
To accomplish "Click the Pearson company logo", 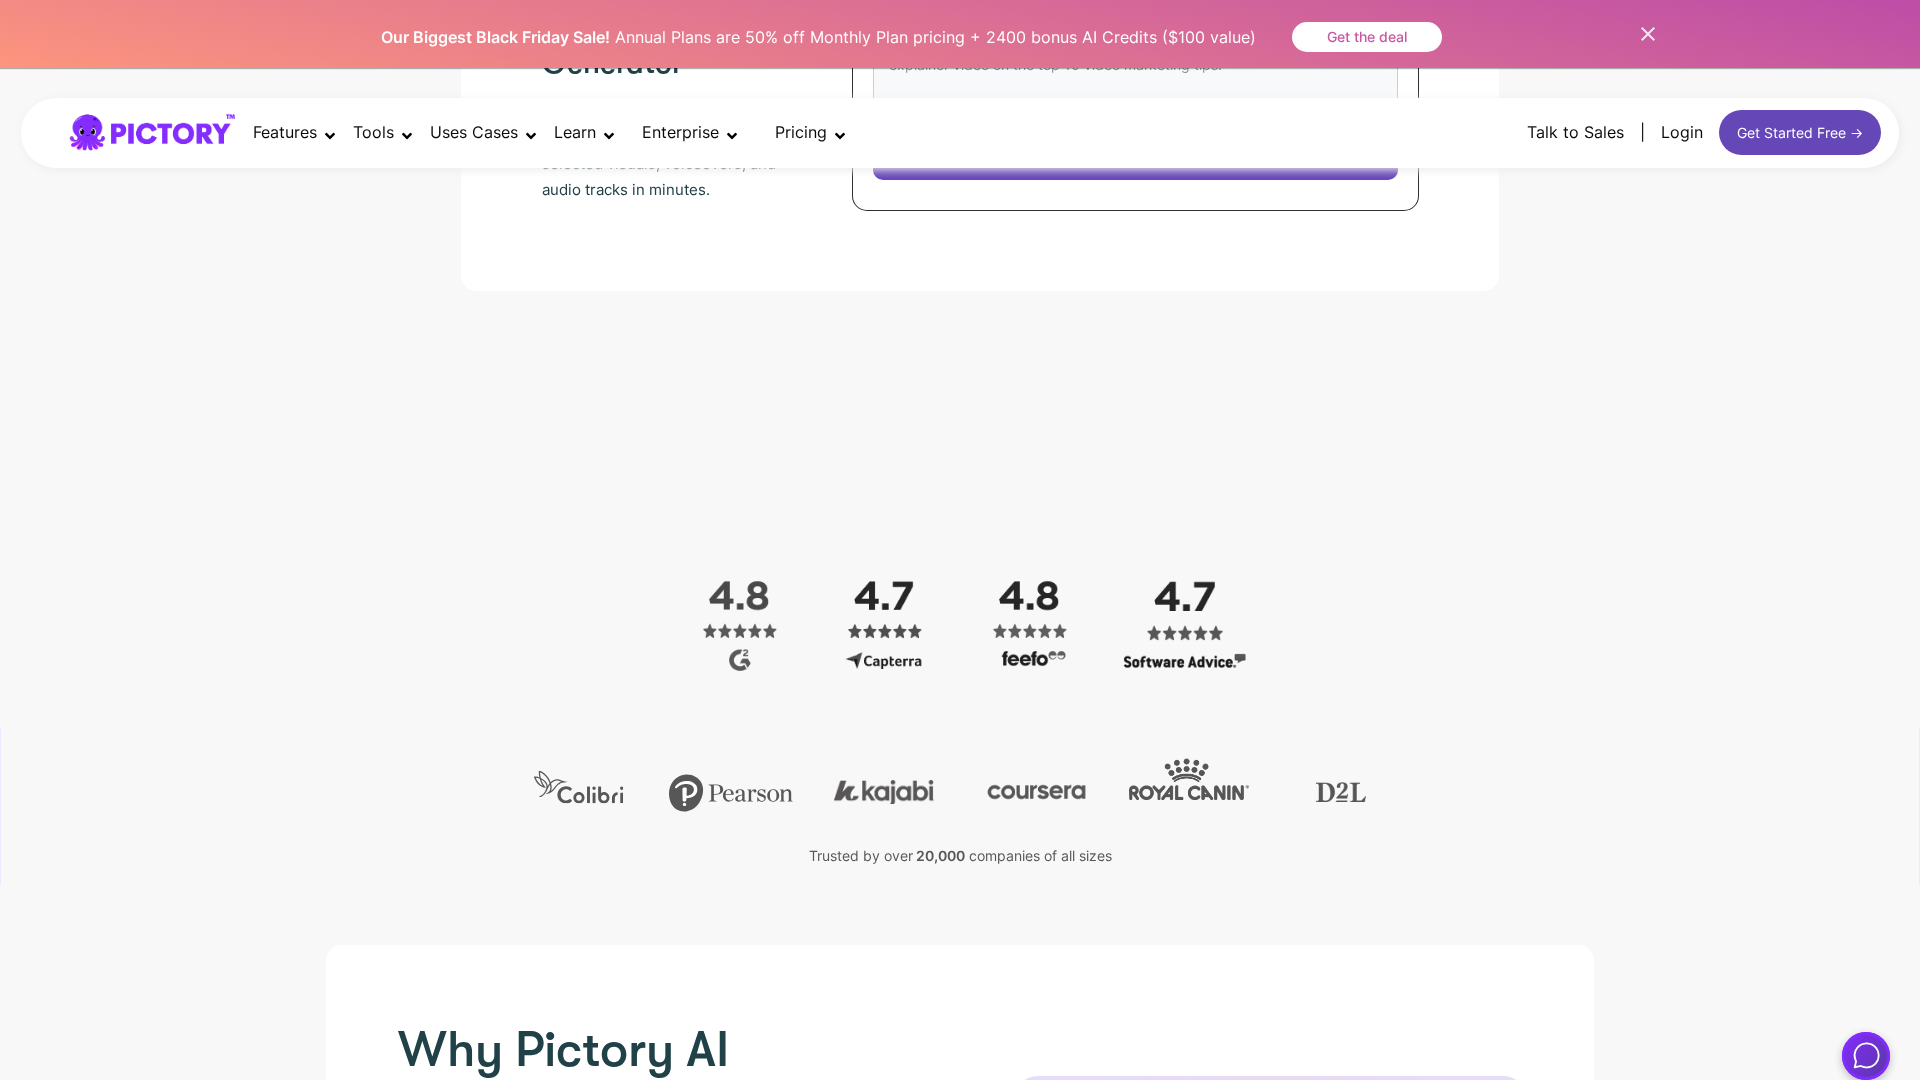I will click(730, 792).
